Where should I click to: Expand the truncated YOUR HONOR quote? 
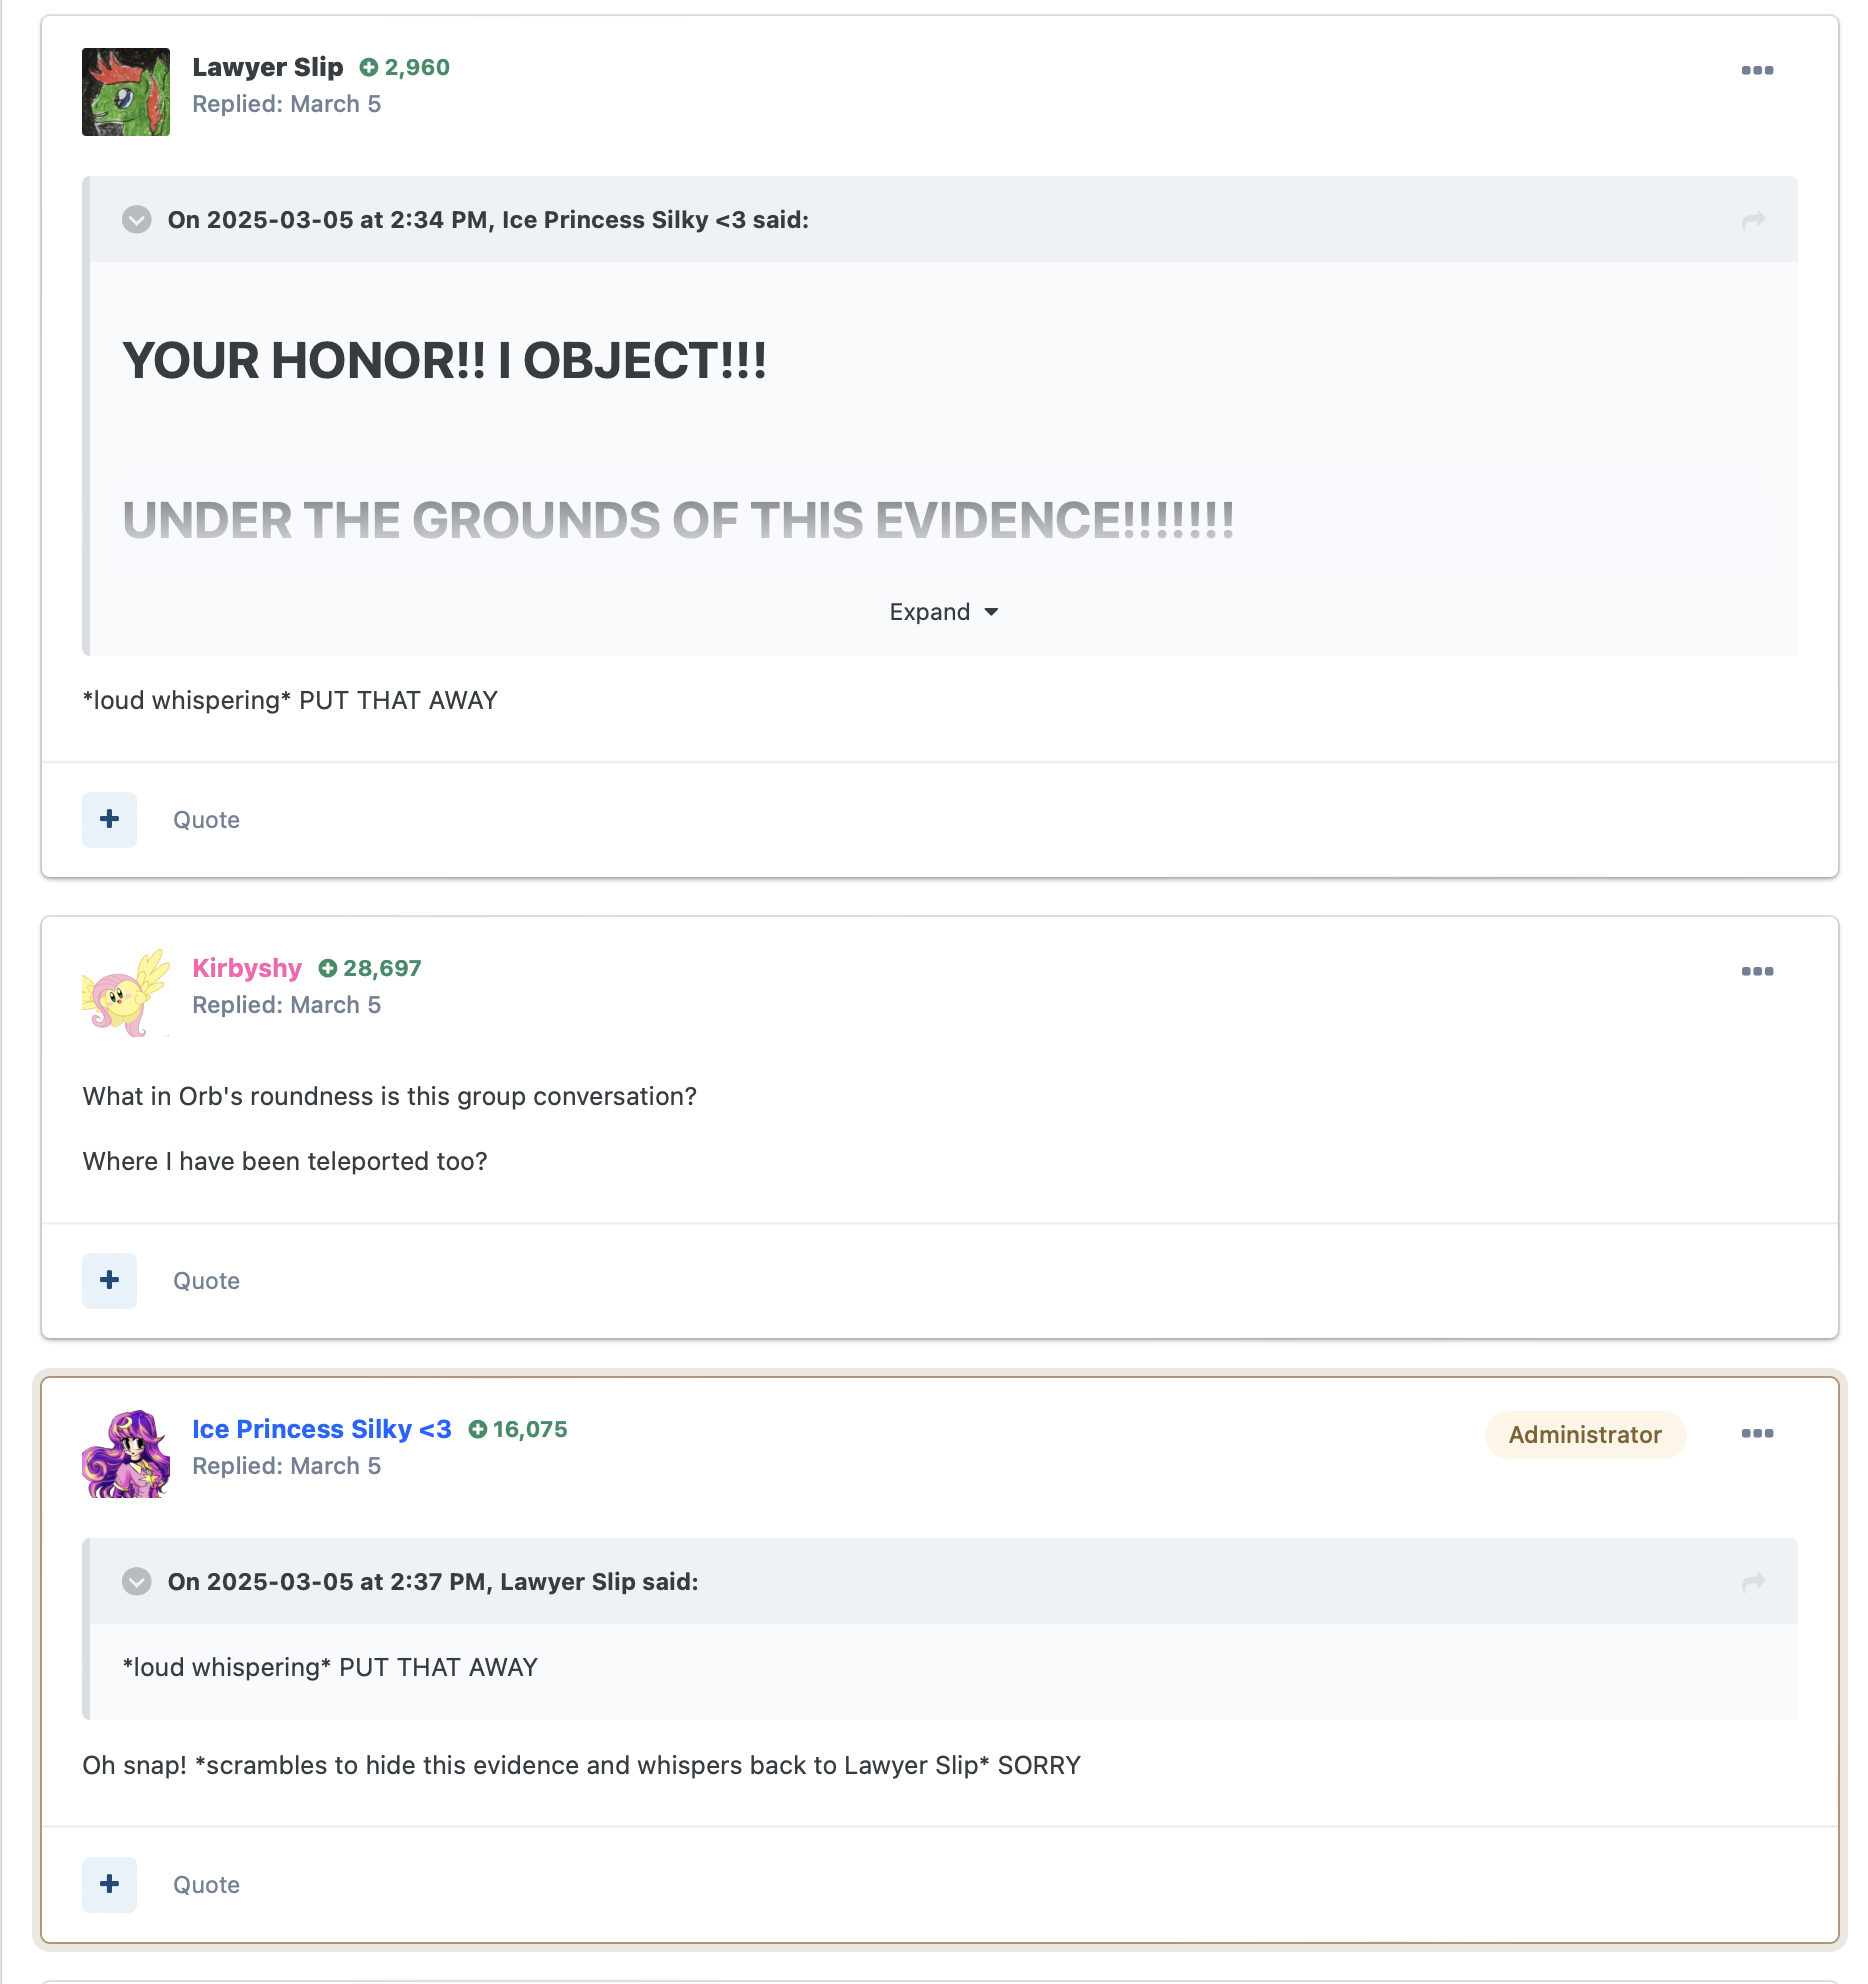[944, 612]
